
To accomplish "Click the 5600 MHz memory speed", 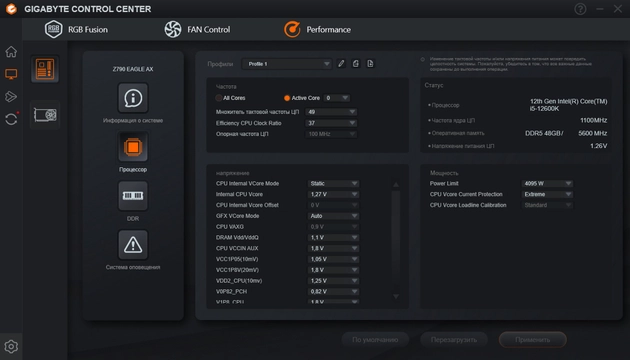I will coord(593,133).
